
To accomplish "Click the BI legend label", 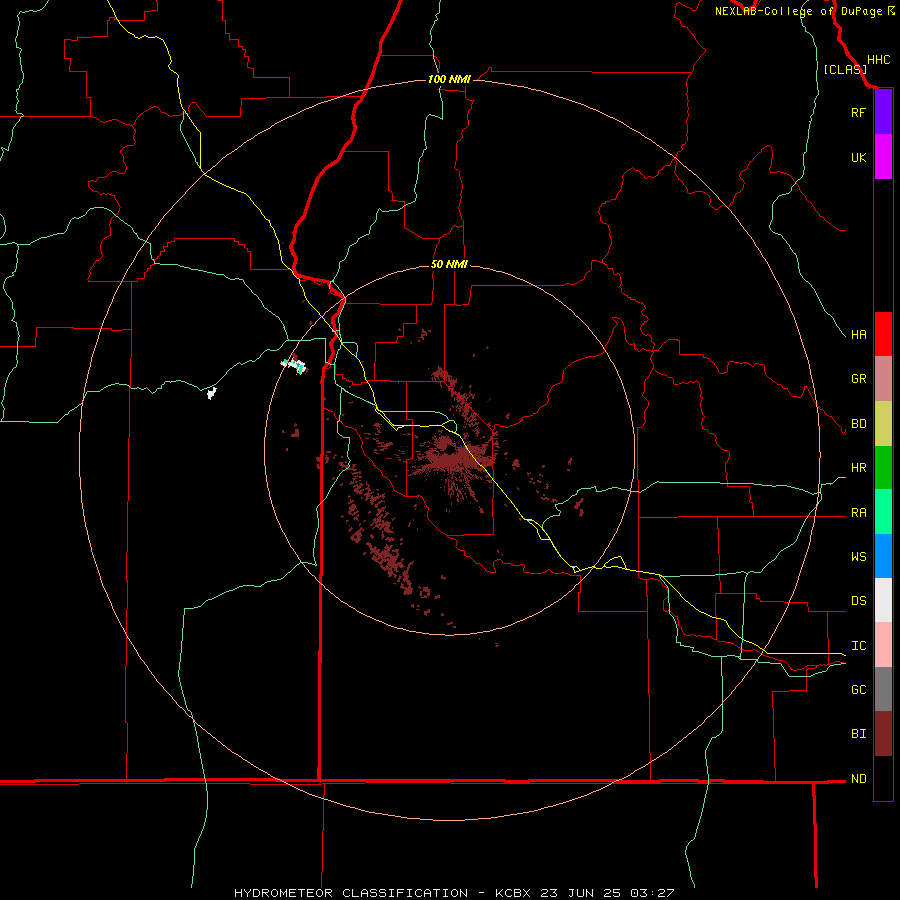I will pyautogui.click(x=858, y=734).
